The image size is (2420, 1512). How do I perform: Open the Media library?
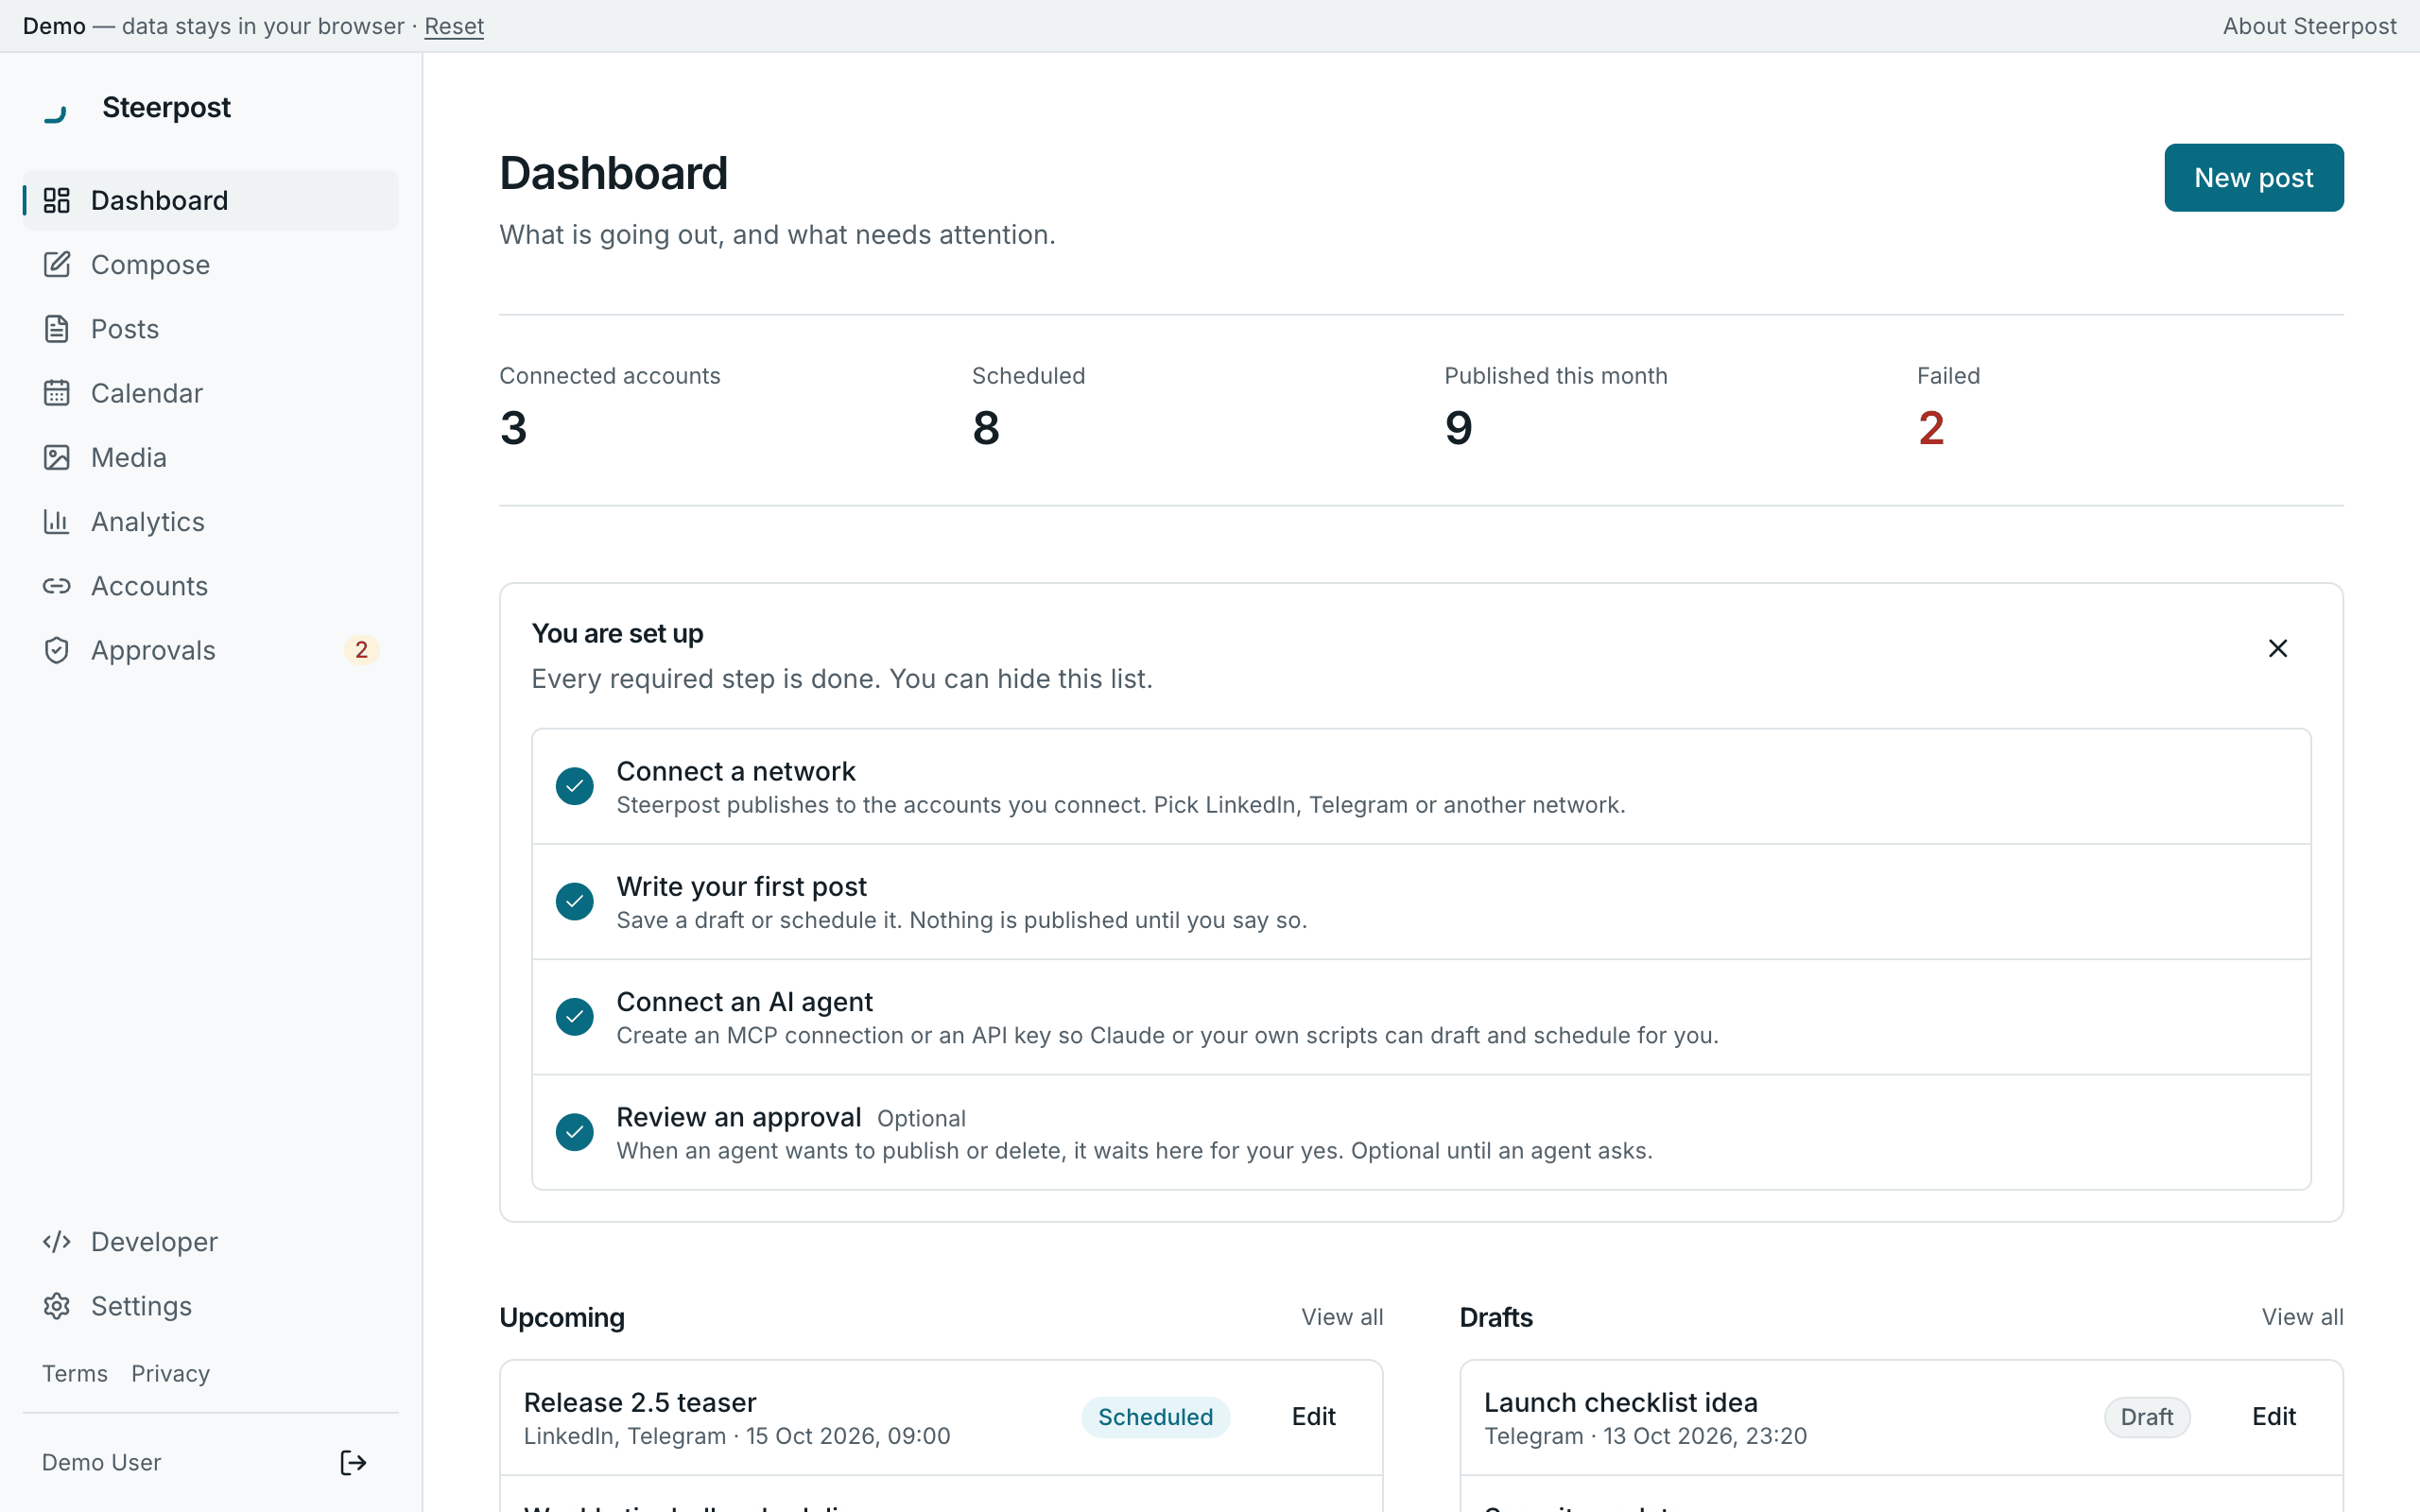pyautogui.click(x=211, y=457)
